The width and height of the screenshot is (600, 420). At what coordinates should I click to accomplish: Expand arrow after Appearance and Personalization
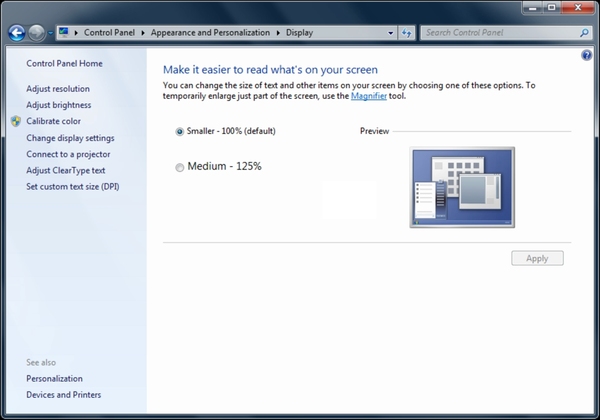pyautogui.click(x=278, y=33)
